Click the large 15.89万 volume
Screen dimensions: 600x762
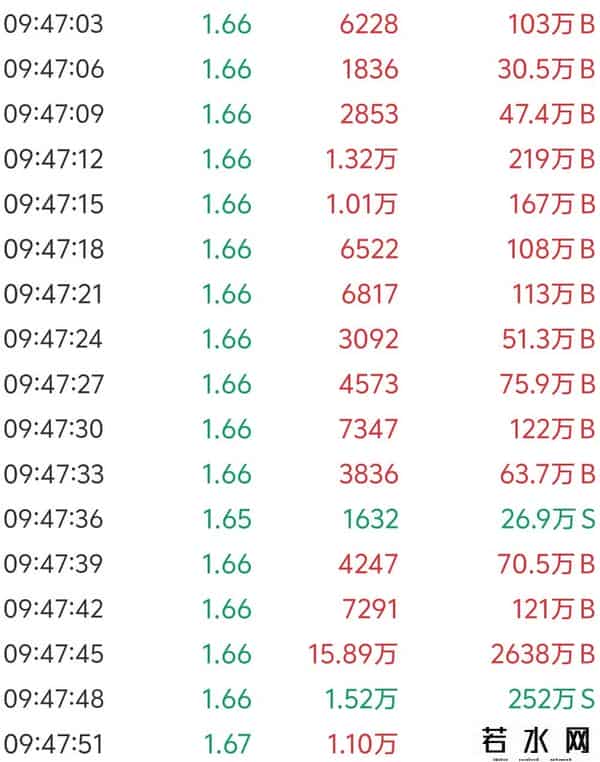click(x=353, y=654)
